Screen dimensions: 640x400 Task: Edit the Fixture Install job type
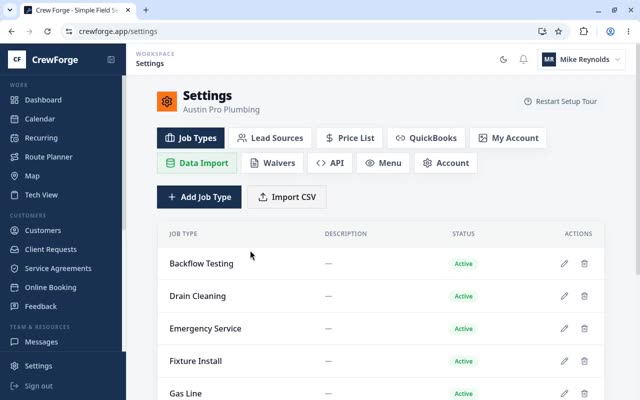coord(564,361)
